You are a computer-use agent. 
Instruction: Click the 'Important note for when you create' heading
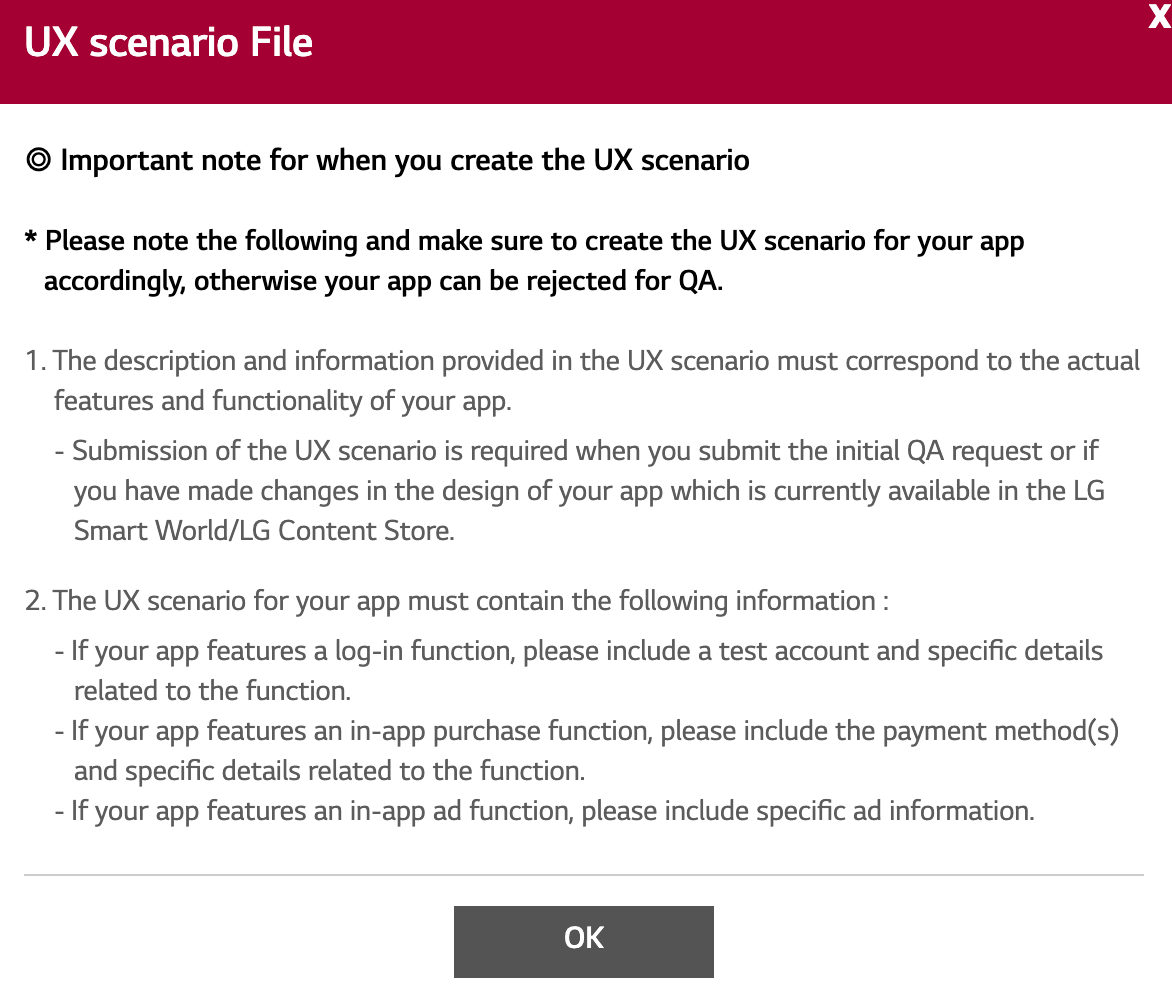pos(404,160)
